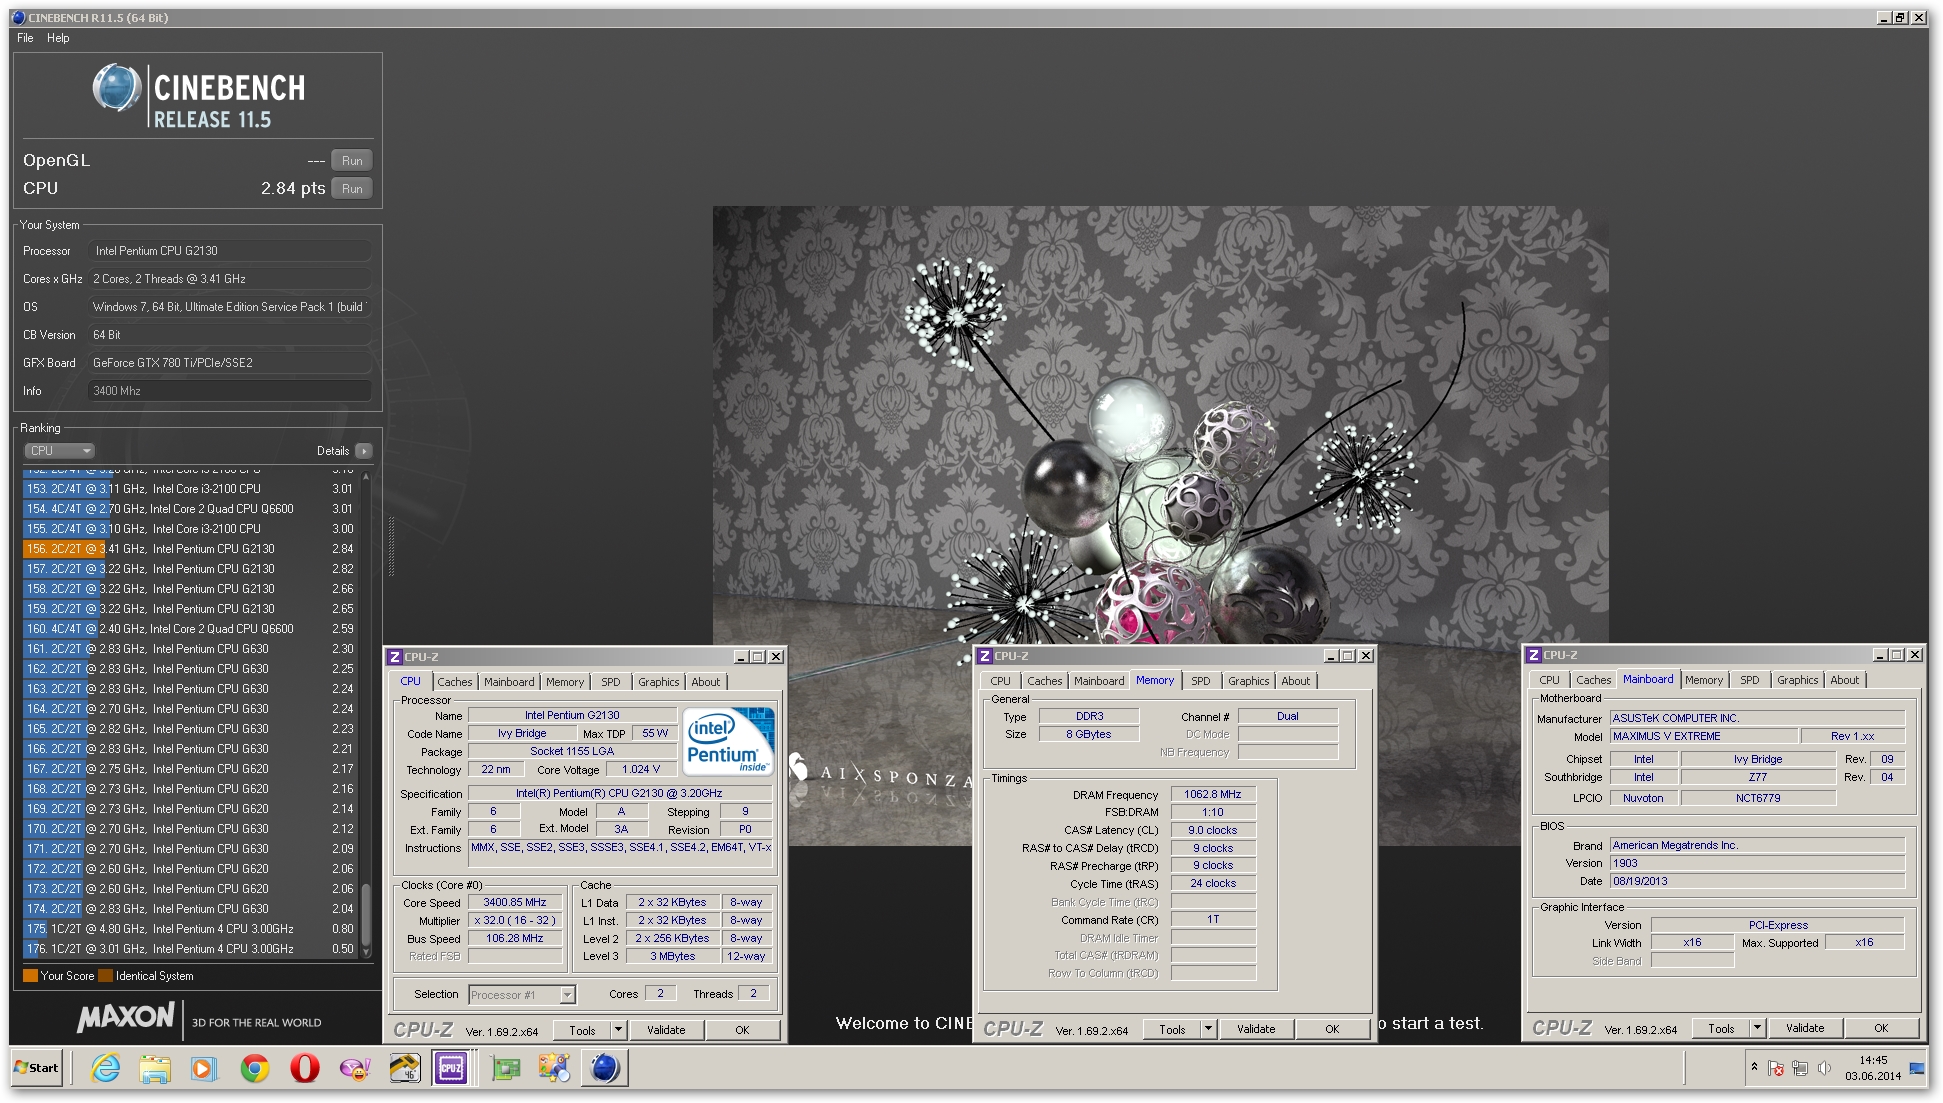This screenshot has height=1103, width=1943.
Task: Open the Processor #1 selection dropdown
Action: (522, 995)
